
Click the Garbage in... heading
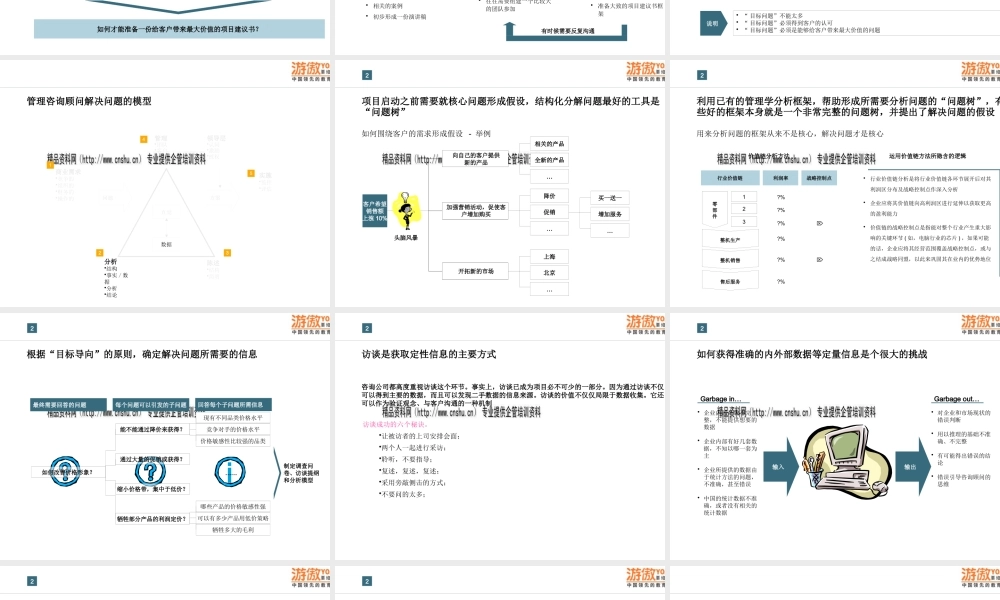coord(721,399)
